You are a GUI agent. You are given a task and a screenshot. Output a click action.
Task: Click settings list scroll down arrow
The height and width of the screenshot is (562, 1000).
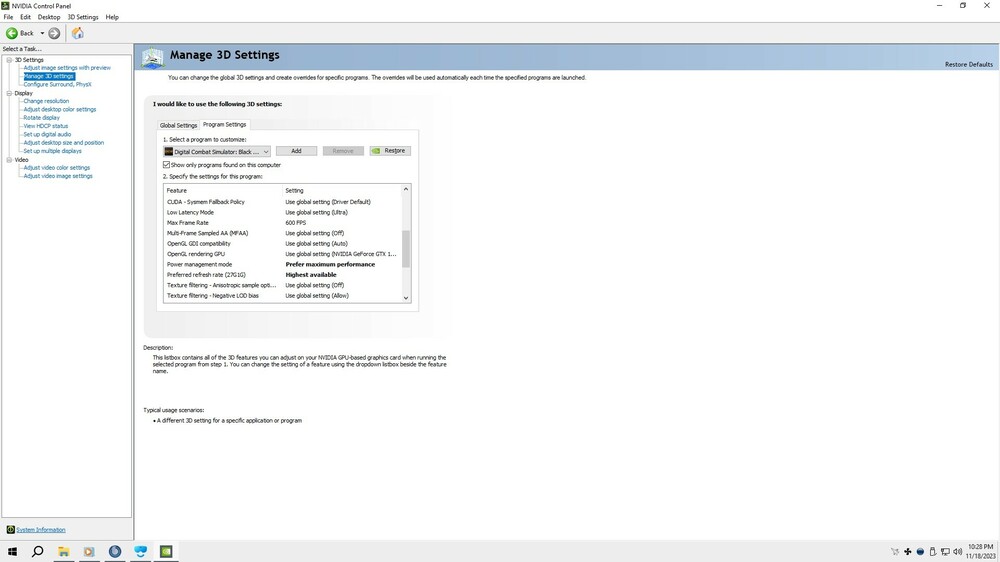tap(406, 298)
